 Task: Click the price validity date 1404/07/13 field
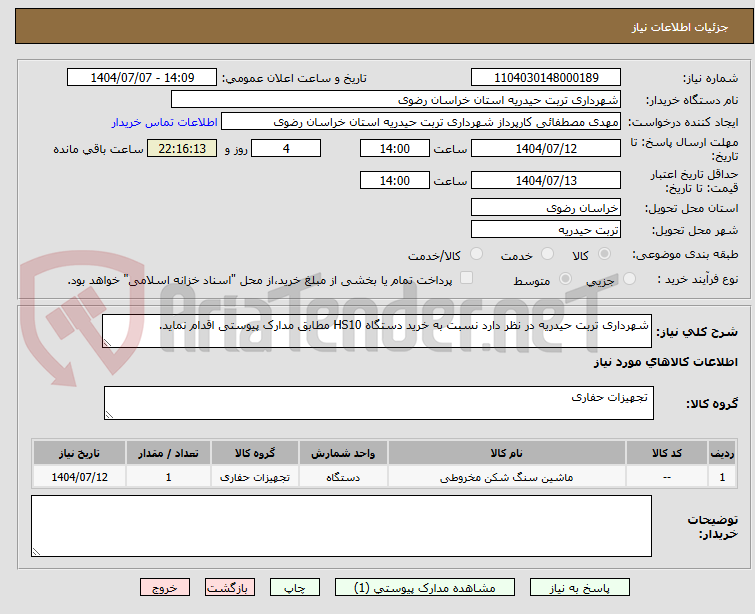click(x=546, y=181)
